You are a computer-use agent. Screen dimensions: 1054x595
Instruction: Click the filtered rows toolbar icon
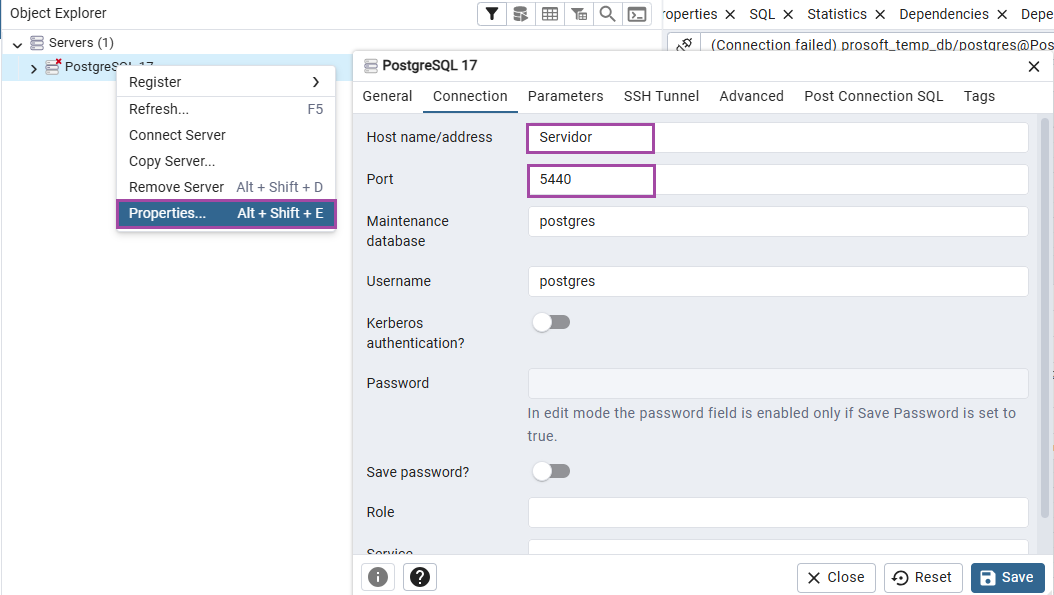(579, 14)
